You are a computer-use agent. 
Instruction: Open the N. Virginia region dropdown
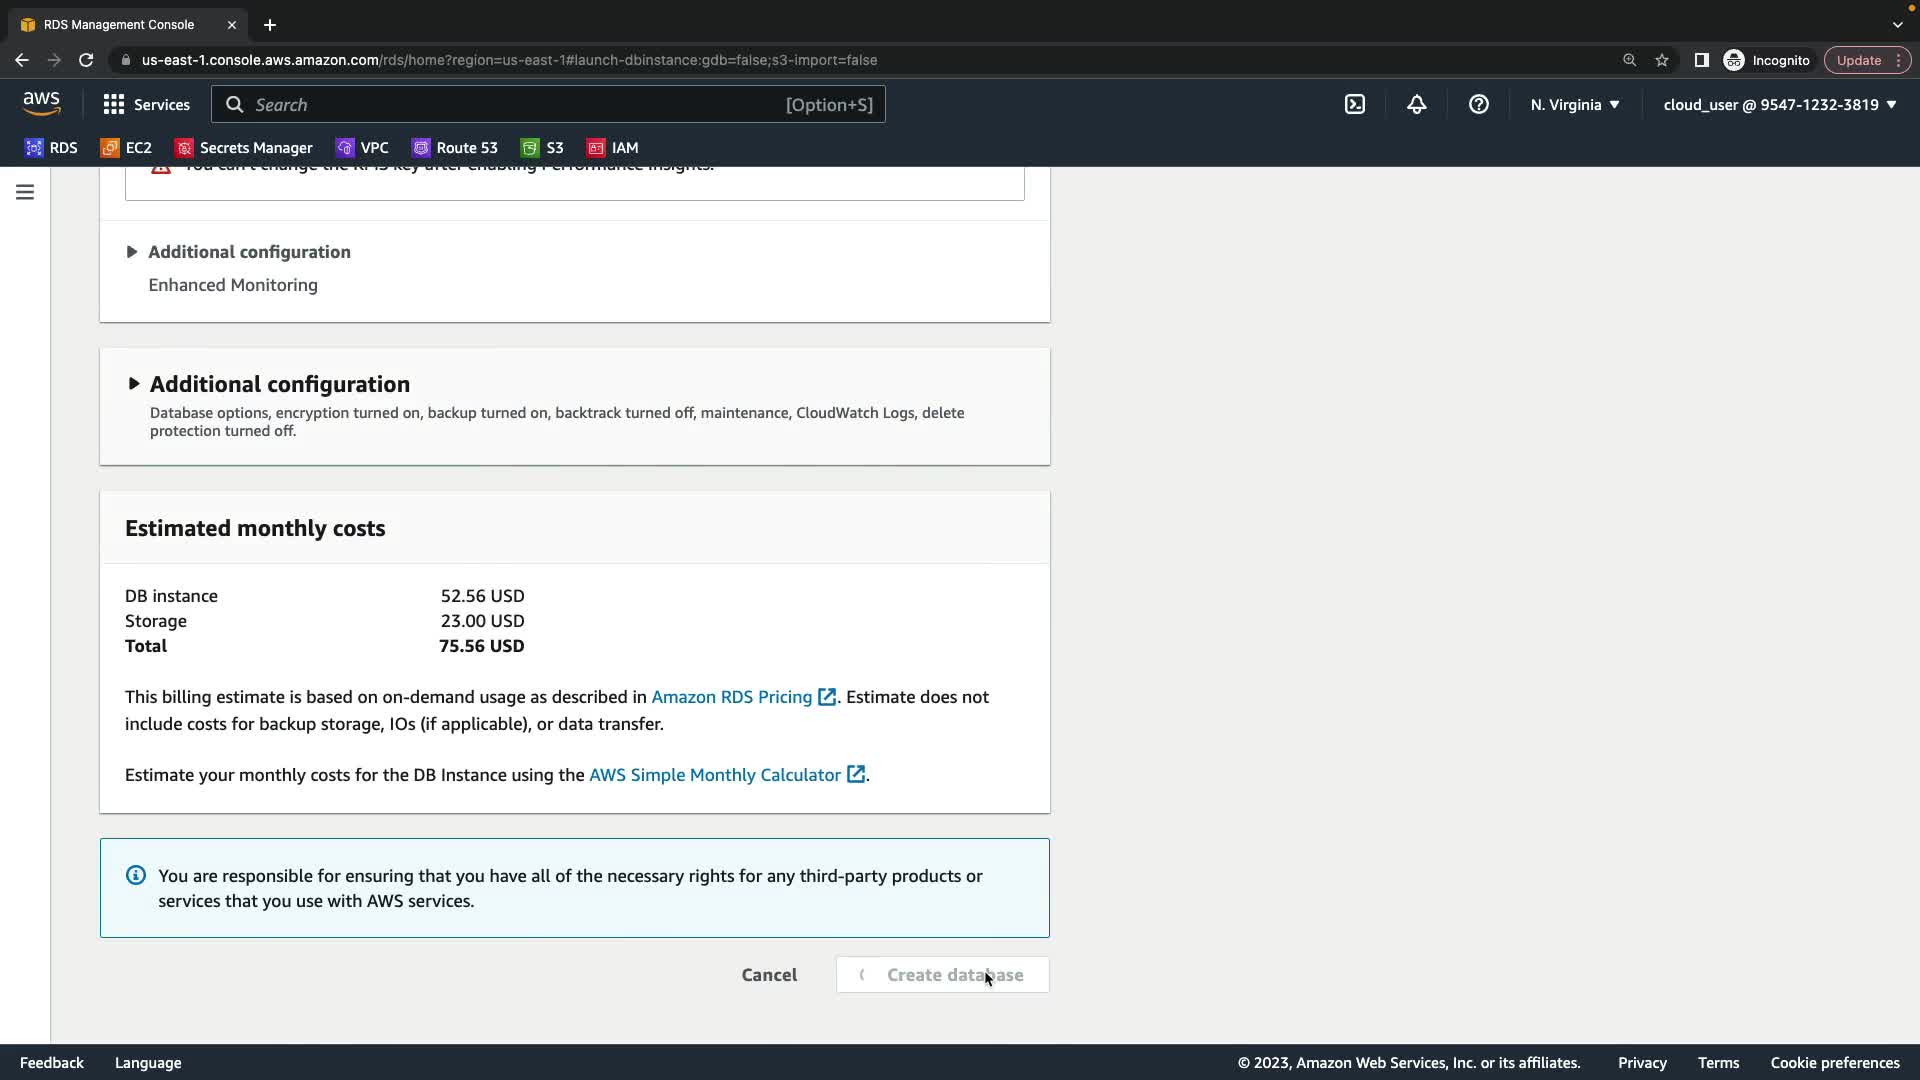point(1574,105)
